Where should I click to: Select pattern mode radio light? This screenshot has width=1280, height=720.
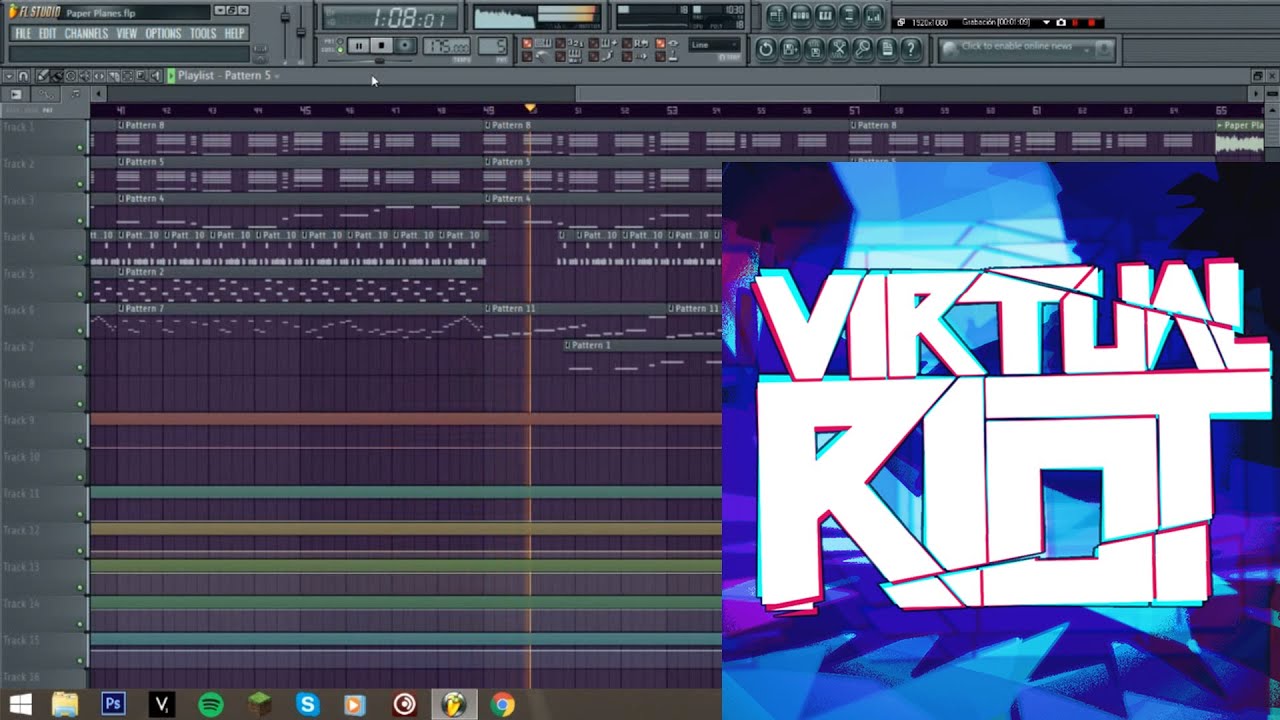click(340, 41)
